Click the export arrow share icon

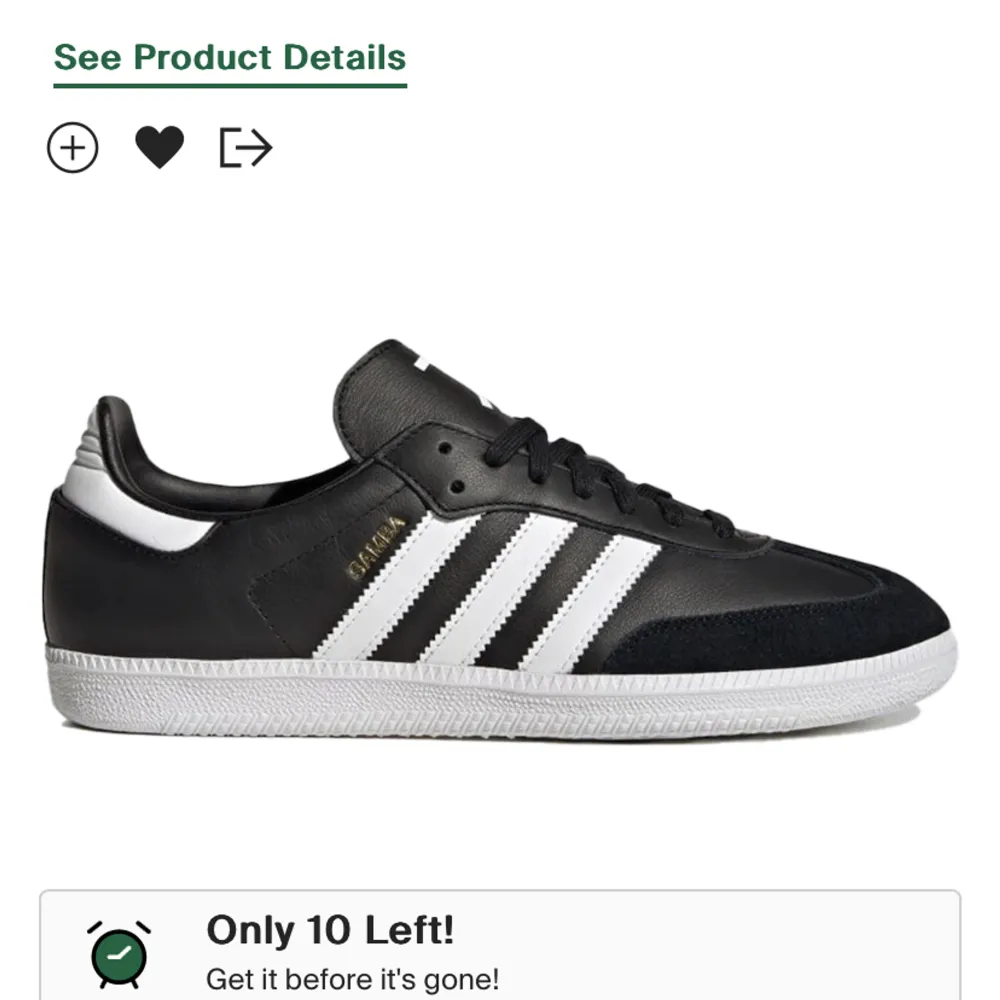pos(246,146)
